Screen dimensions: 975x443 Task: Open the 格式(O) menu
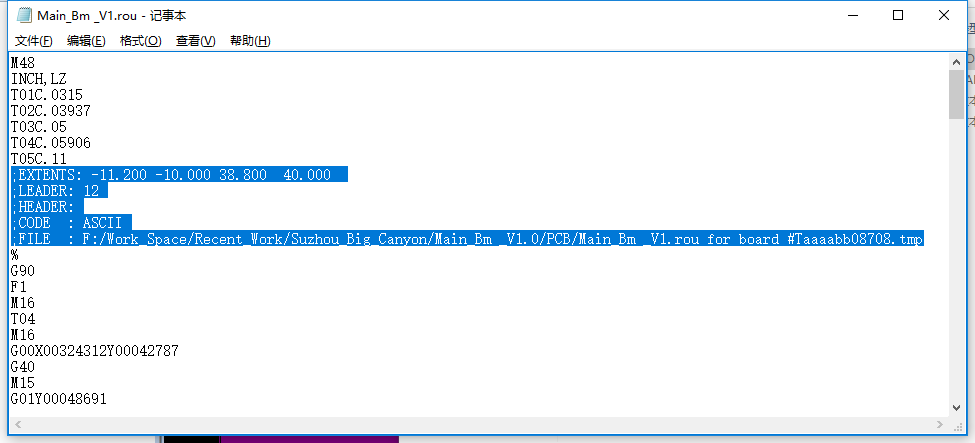140,41
